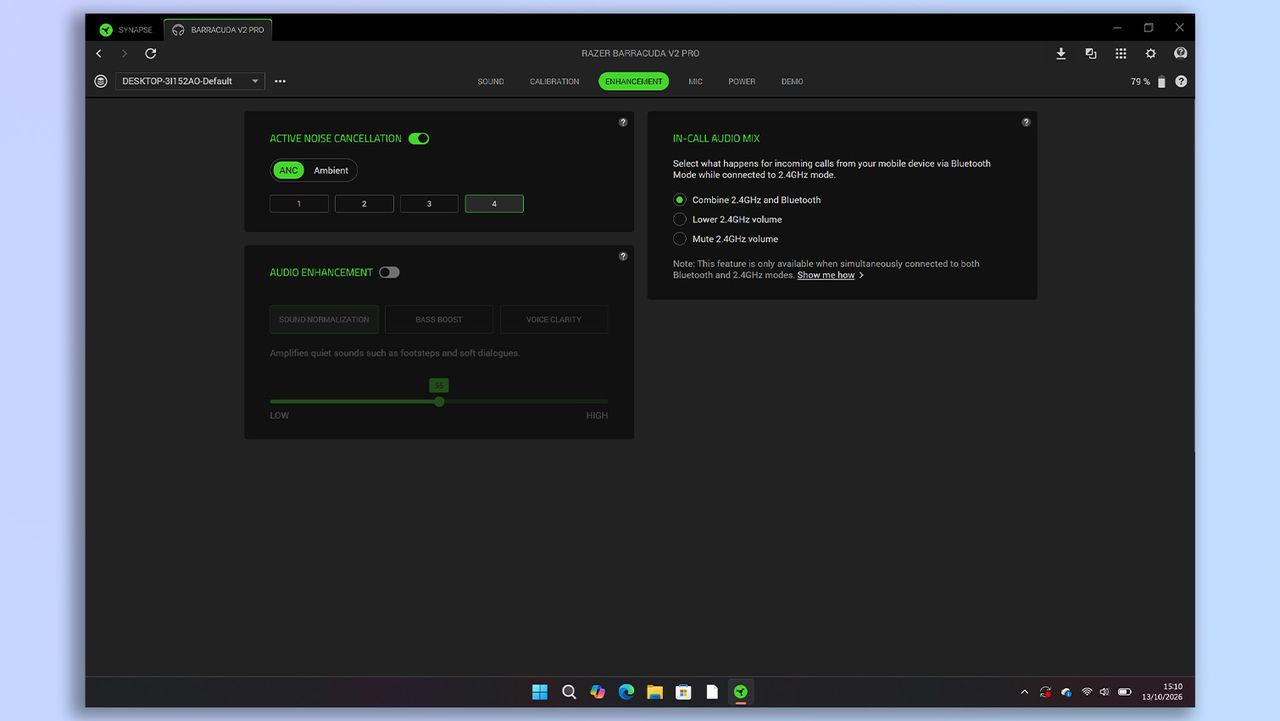Enable the Audio Enhancement switch
Image resolution: width=1280 pixels, height=721 pixels.
pyautogui.click(x=389, y=272)
